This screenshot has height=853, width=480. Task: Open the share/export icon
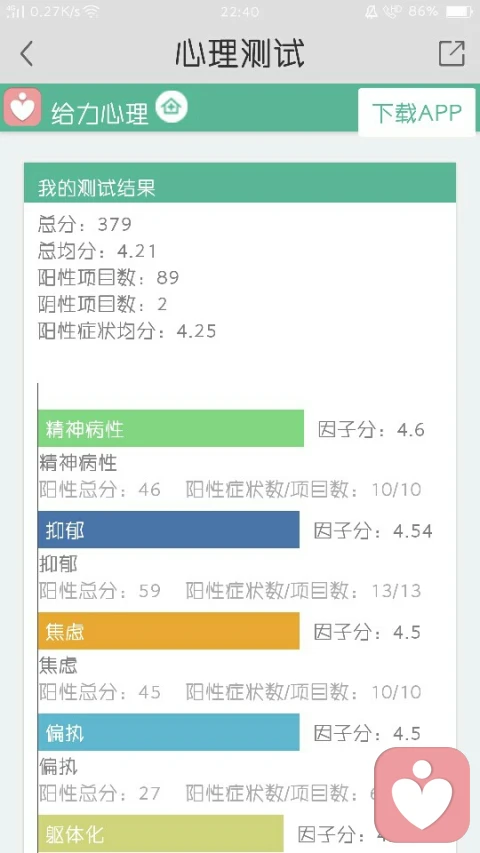pyautogui.click(x=452, y=53)
